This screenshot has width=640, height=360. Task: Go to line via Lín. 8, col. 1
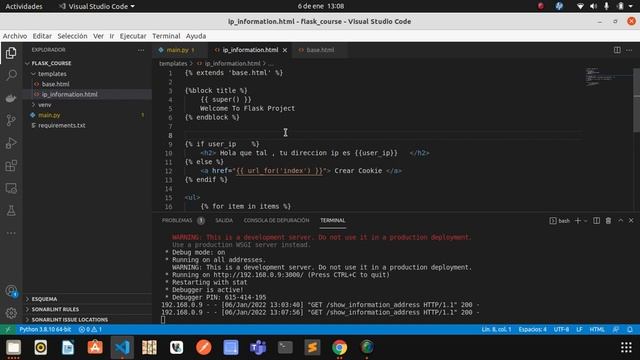tap(496, 329)
